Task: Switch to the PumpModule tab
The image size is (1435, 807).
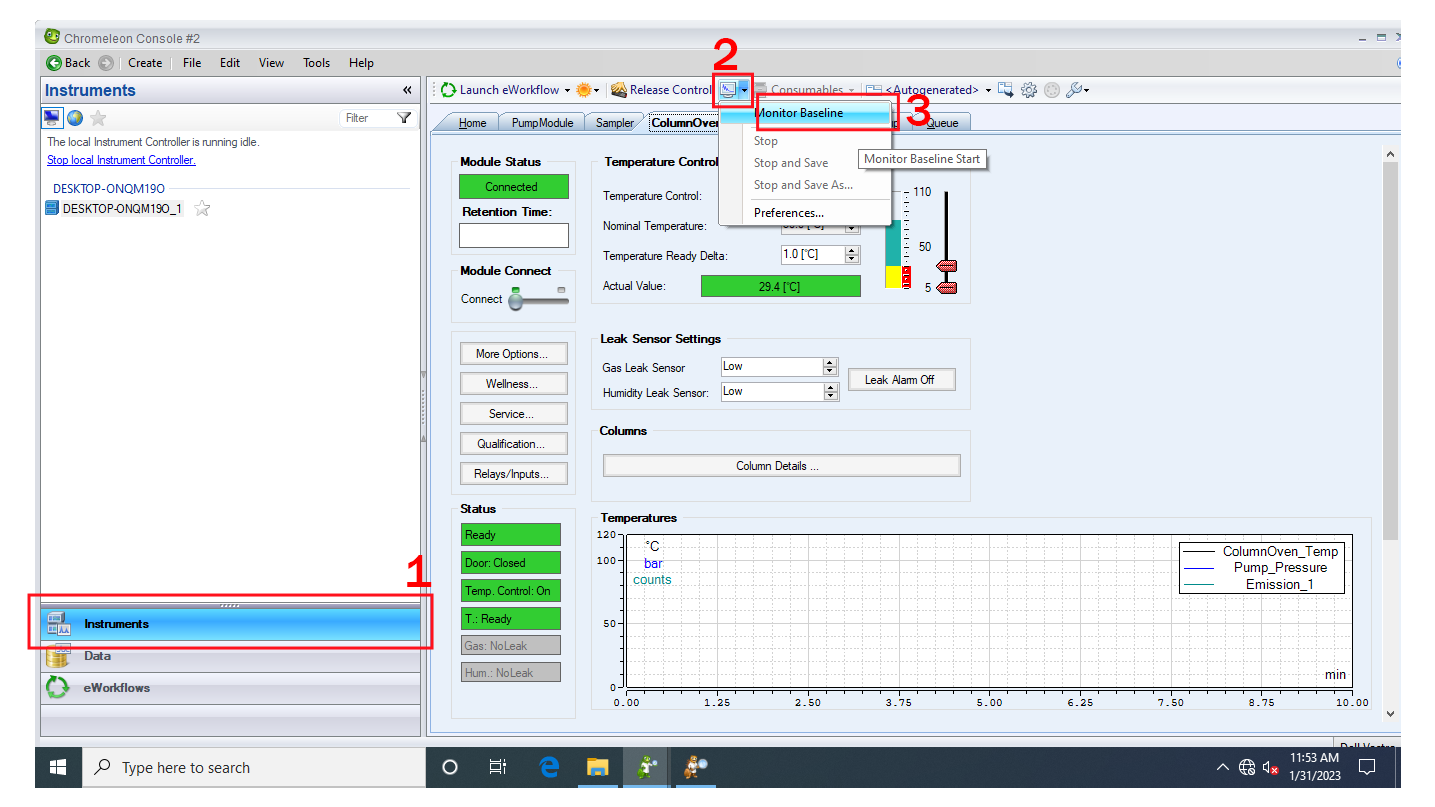Action: [542, 123]
